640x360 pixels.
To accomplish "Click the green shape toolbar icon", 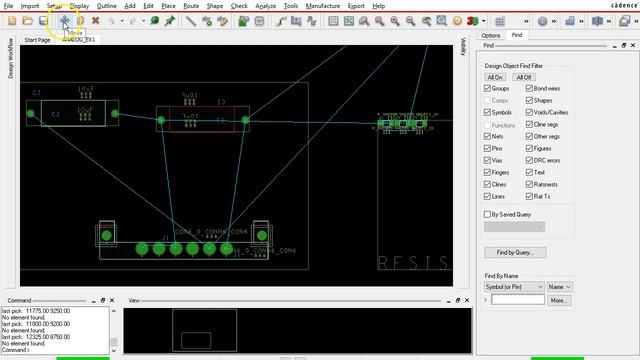I will [x=243, y=21].
